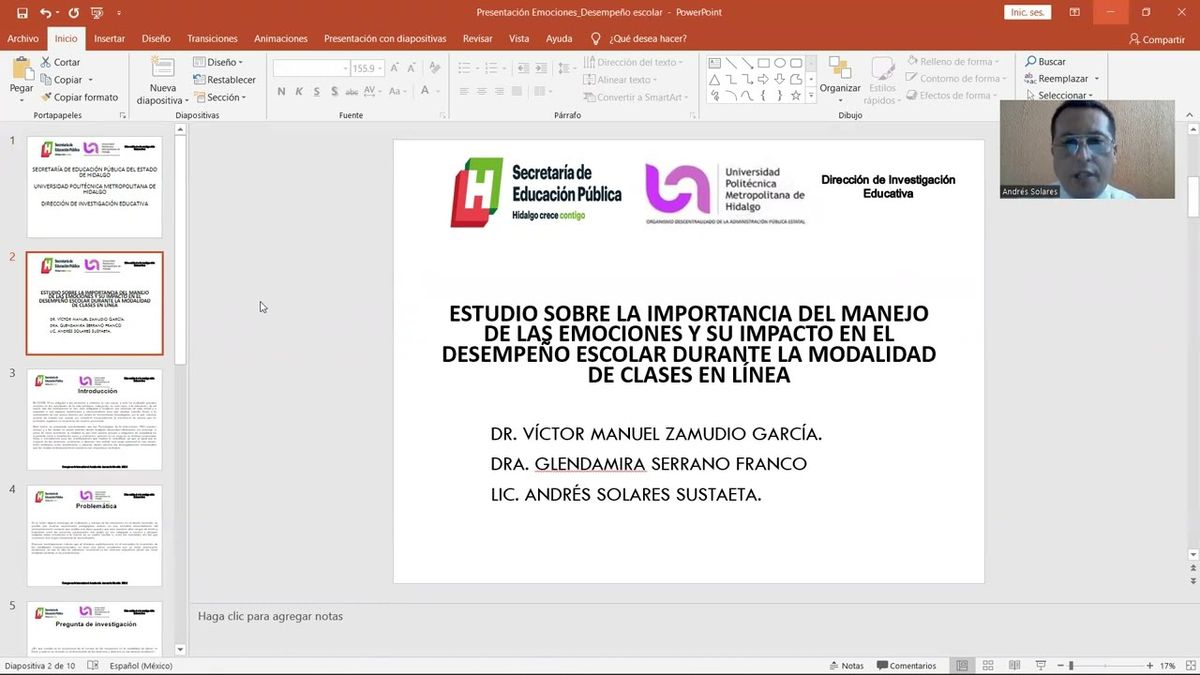Open ribbon display options icon
1200x675 pixels.
[x=1075, y=12]
